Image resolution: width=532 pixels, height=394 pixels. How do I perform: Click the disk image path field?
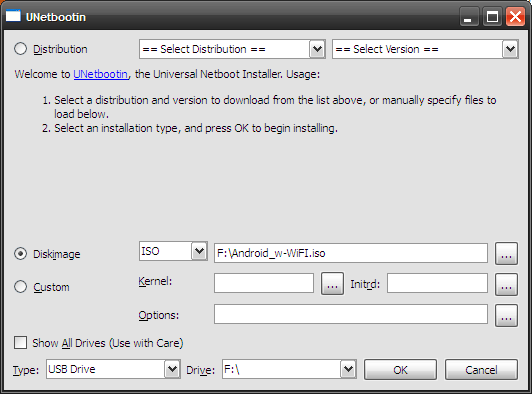pos(351,253)
